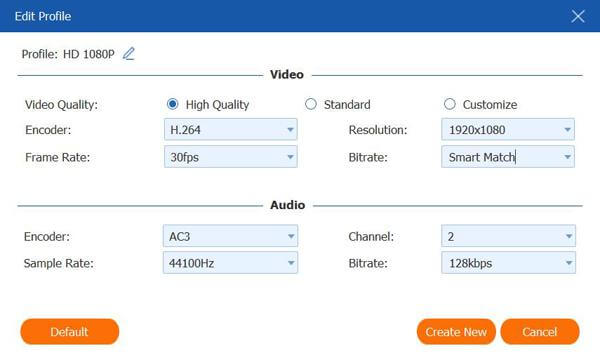This screenshot has width=600, height=362.
Task: Click the Edit Profile title text
Action: pos(43,16)
